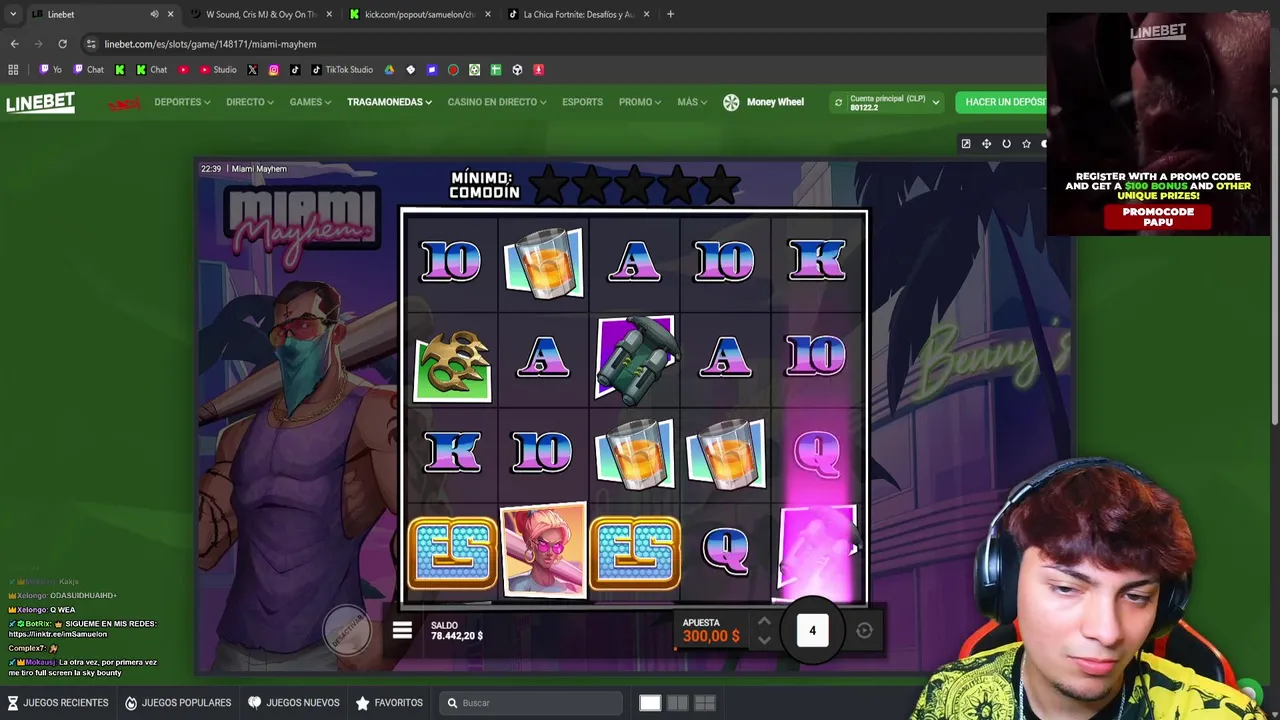Expand PROMO menu
1280x720 pixels.
click(x=640, y=102)
